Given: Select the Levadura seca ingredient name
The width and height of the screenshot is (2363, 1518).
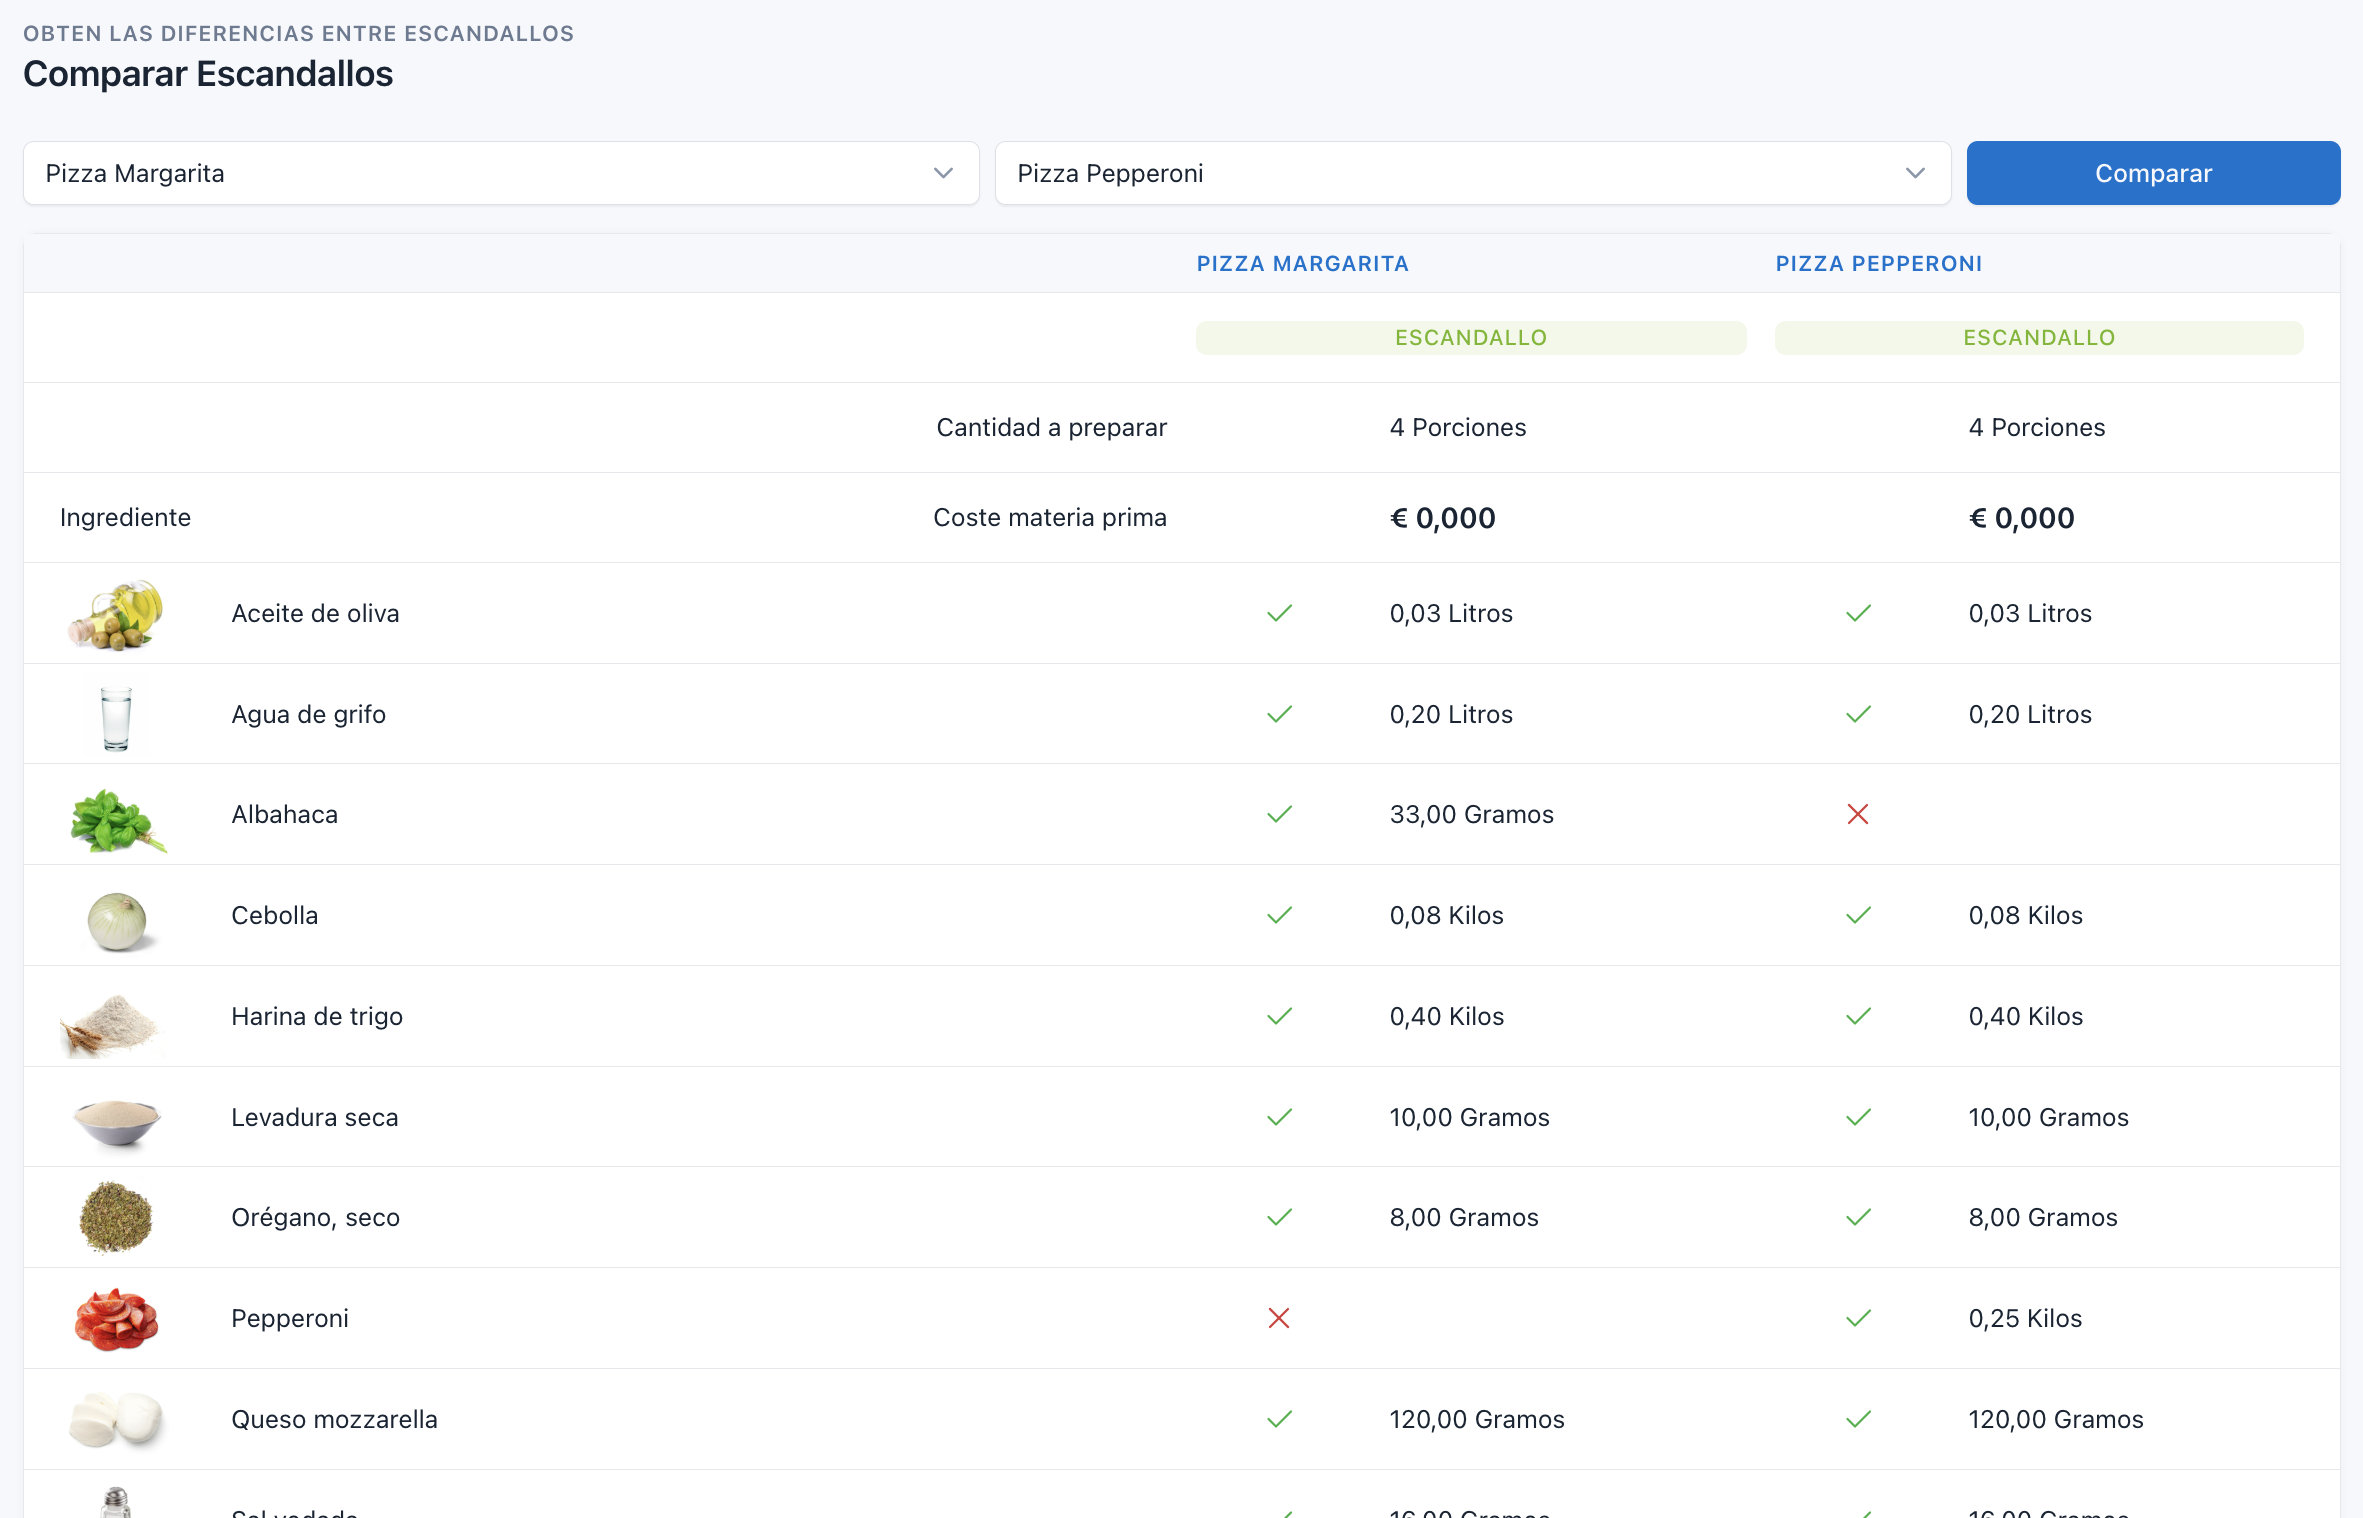Looking at the screenshot, I should (x=314, y=1117).
